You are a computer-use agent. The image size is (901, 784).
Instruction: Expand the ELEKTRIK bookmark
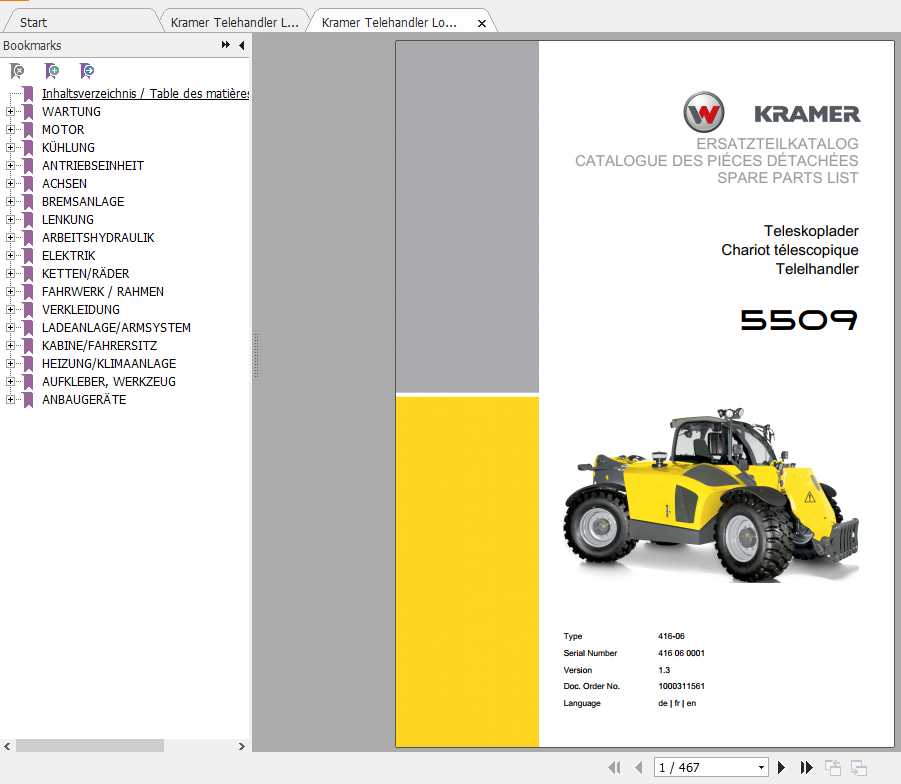(10, 256)
